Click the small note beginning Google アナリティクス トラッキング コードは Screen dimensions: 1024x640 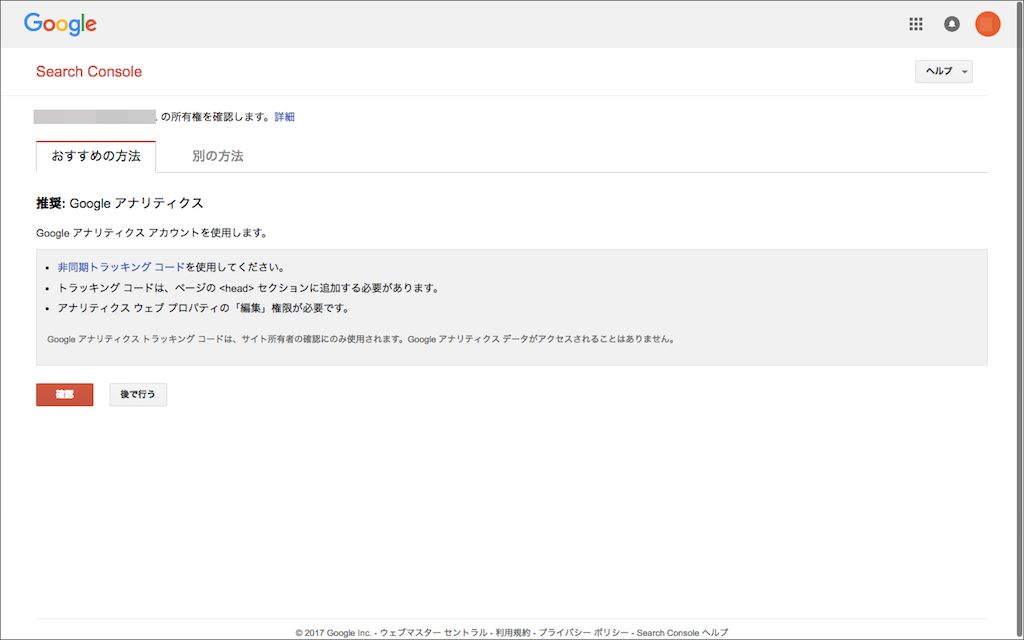(x=362, y=339)
